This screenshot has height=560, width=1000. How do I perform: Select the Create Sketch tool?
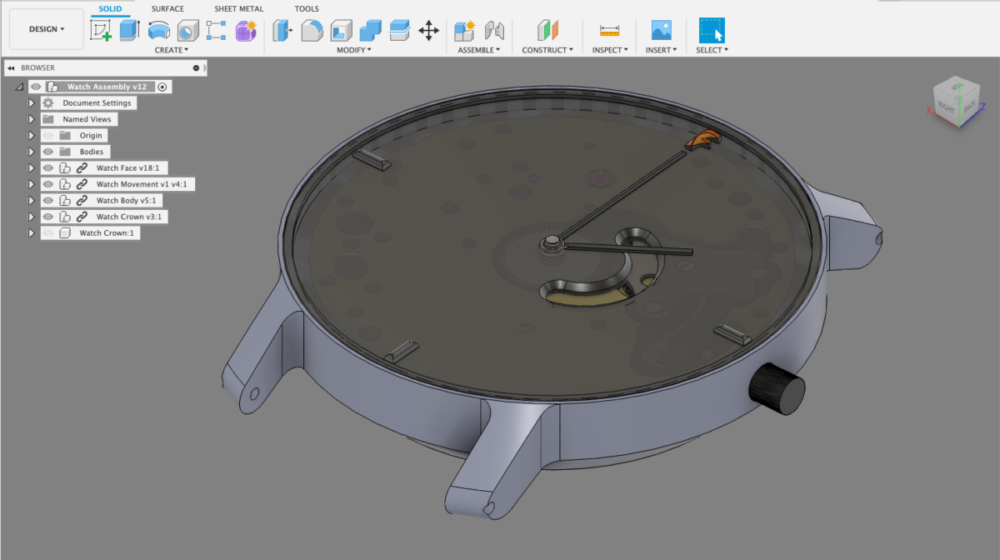tap(101, 30)
